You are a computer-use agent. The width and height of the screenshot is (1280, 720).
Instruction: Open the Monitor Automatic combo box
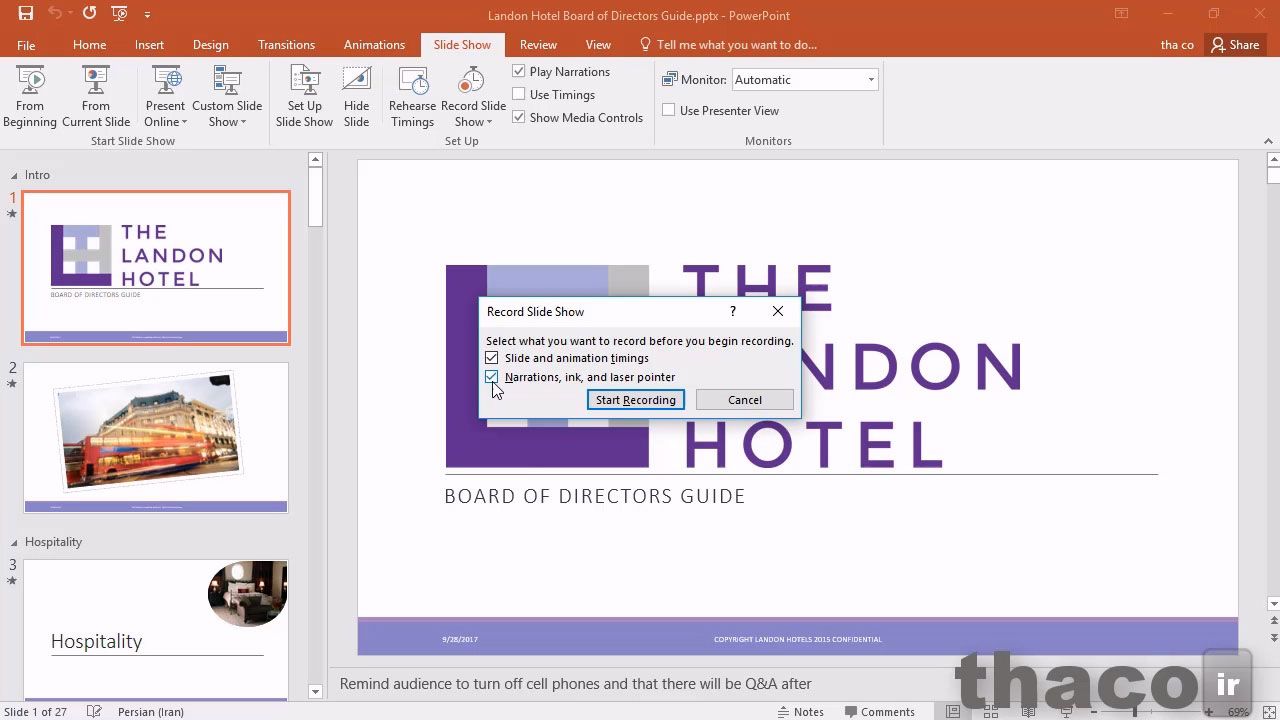click(x=805, y=80)
